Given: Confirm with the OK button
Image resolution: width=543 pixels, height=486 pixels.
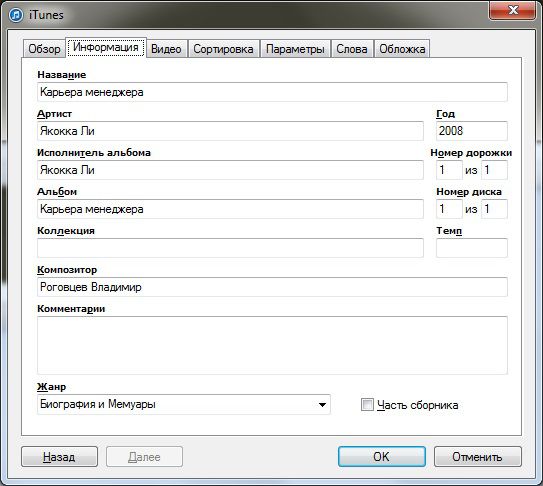Looking at the screenshot, I should pyautogui.click(x=382, y=457).
